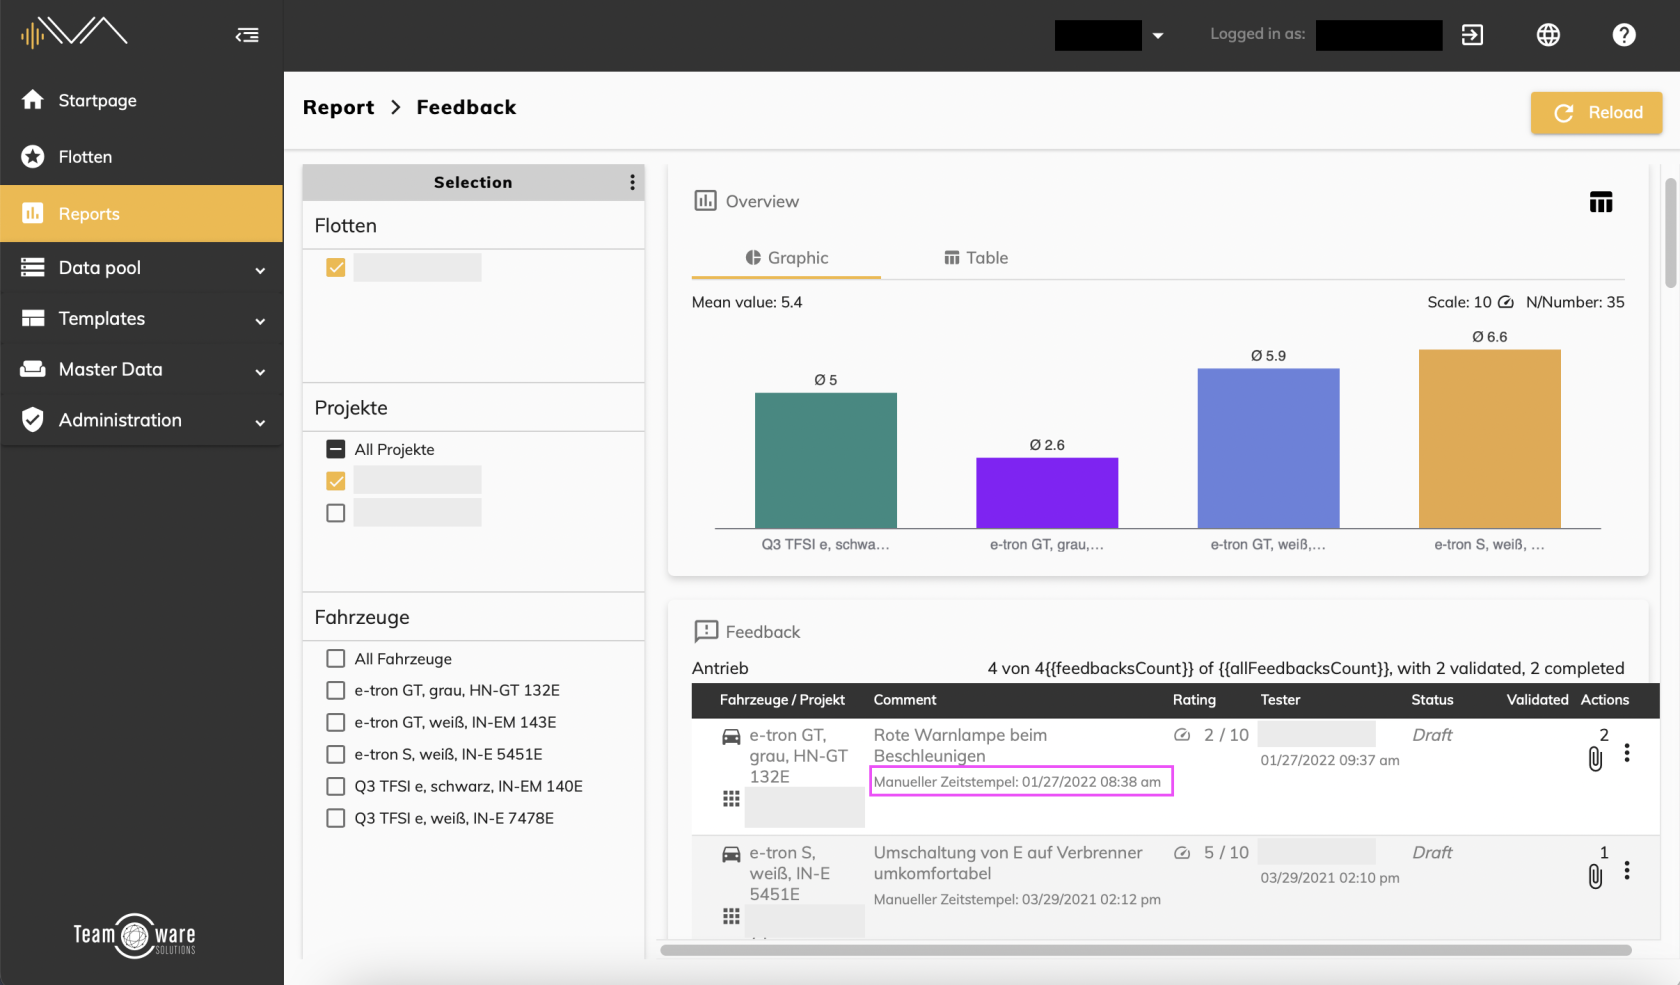1680x985 pixels.
Task: Open the Selection panel three-dot menu
Action: click(632, 182)
